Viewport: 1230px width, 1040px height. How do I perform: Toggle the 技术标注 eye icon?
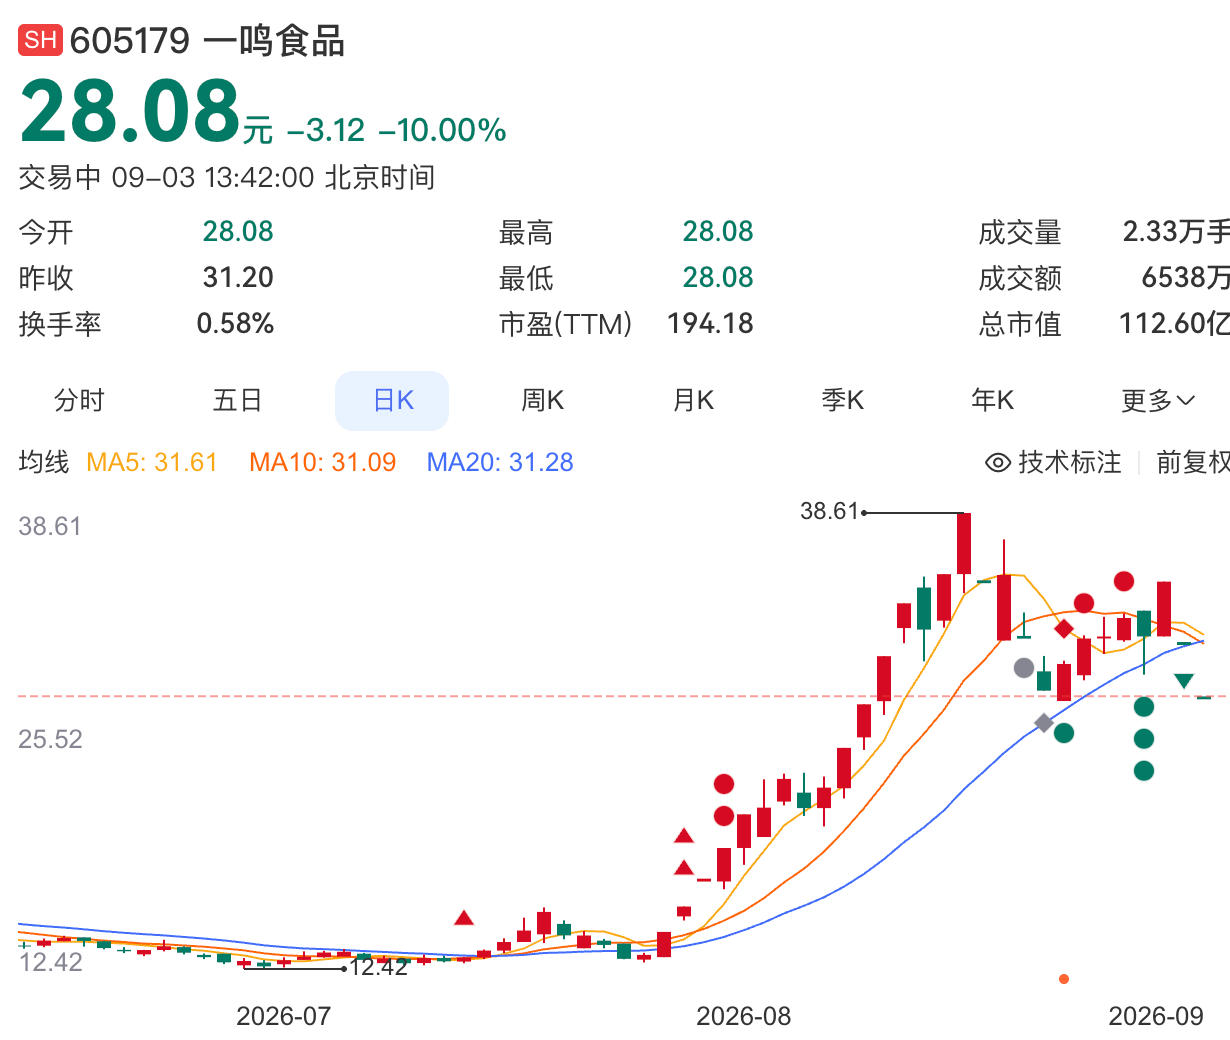(x=998, y=462)
